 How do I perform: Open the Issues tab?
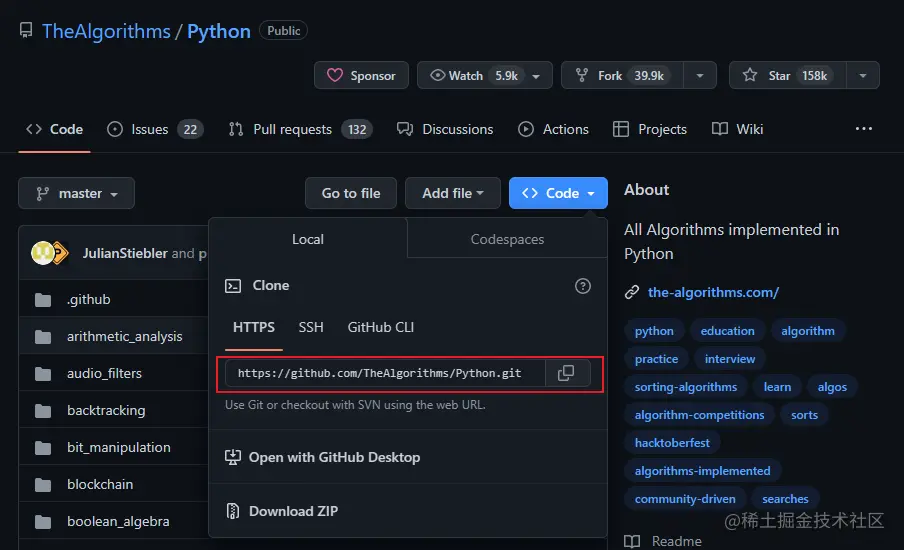coord(155,129)
